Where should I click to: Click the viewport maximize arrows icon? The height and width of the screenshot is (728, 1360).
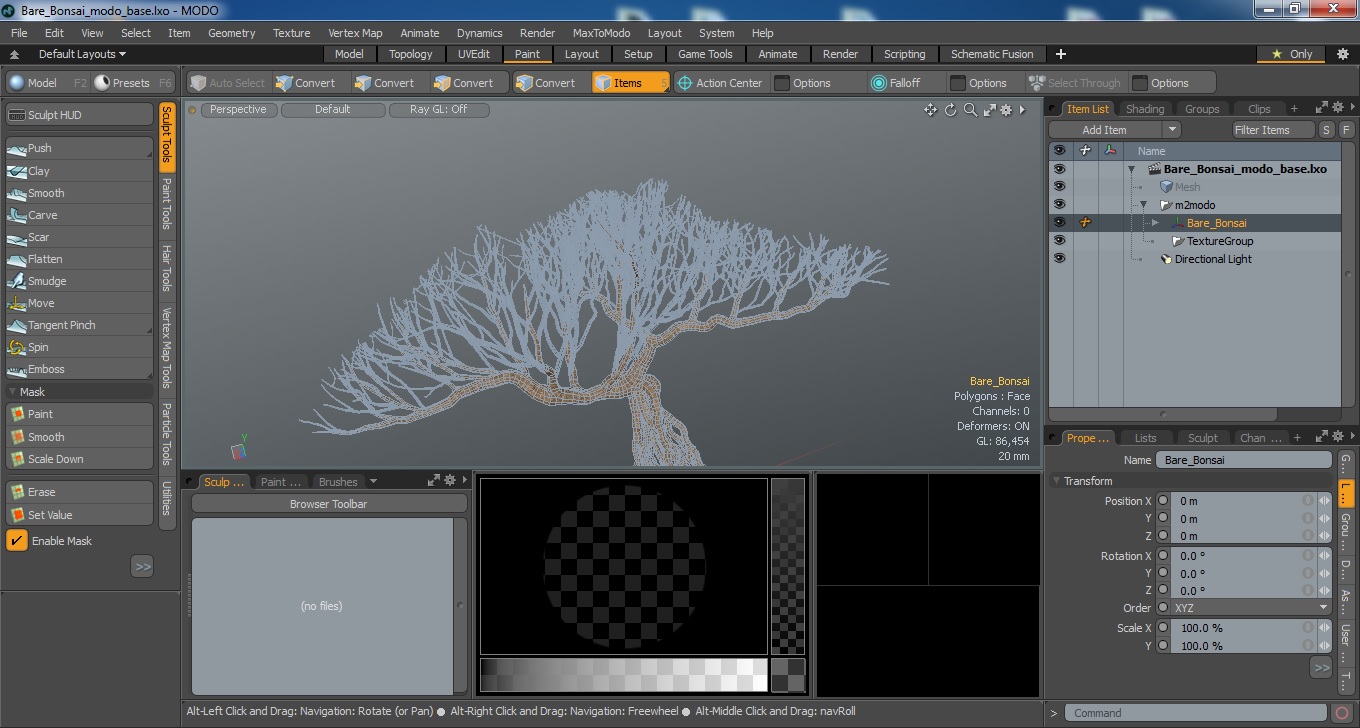(989, 110)
